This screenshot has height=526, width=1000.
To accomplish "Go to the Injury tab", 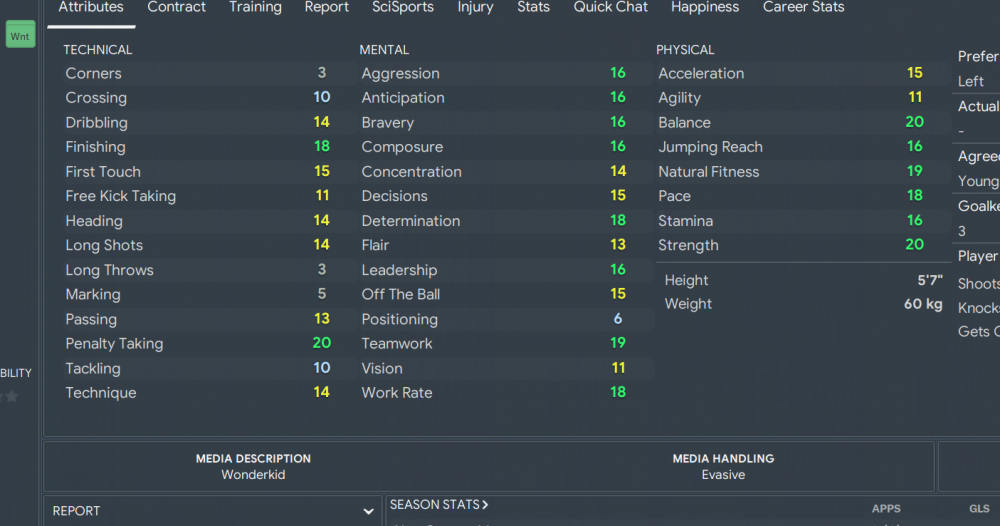I will (x=475, y=8).
